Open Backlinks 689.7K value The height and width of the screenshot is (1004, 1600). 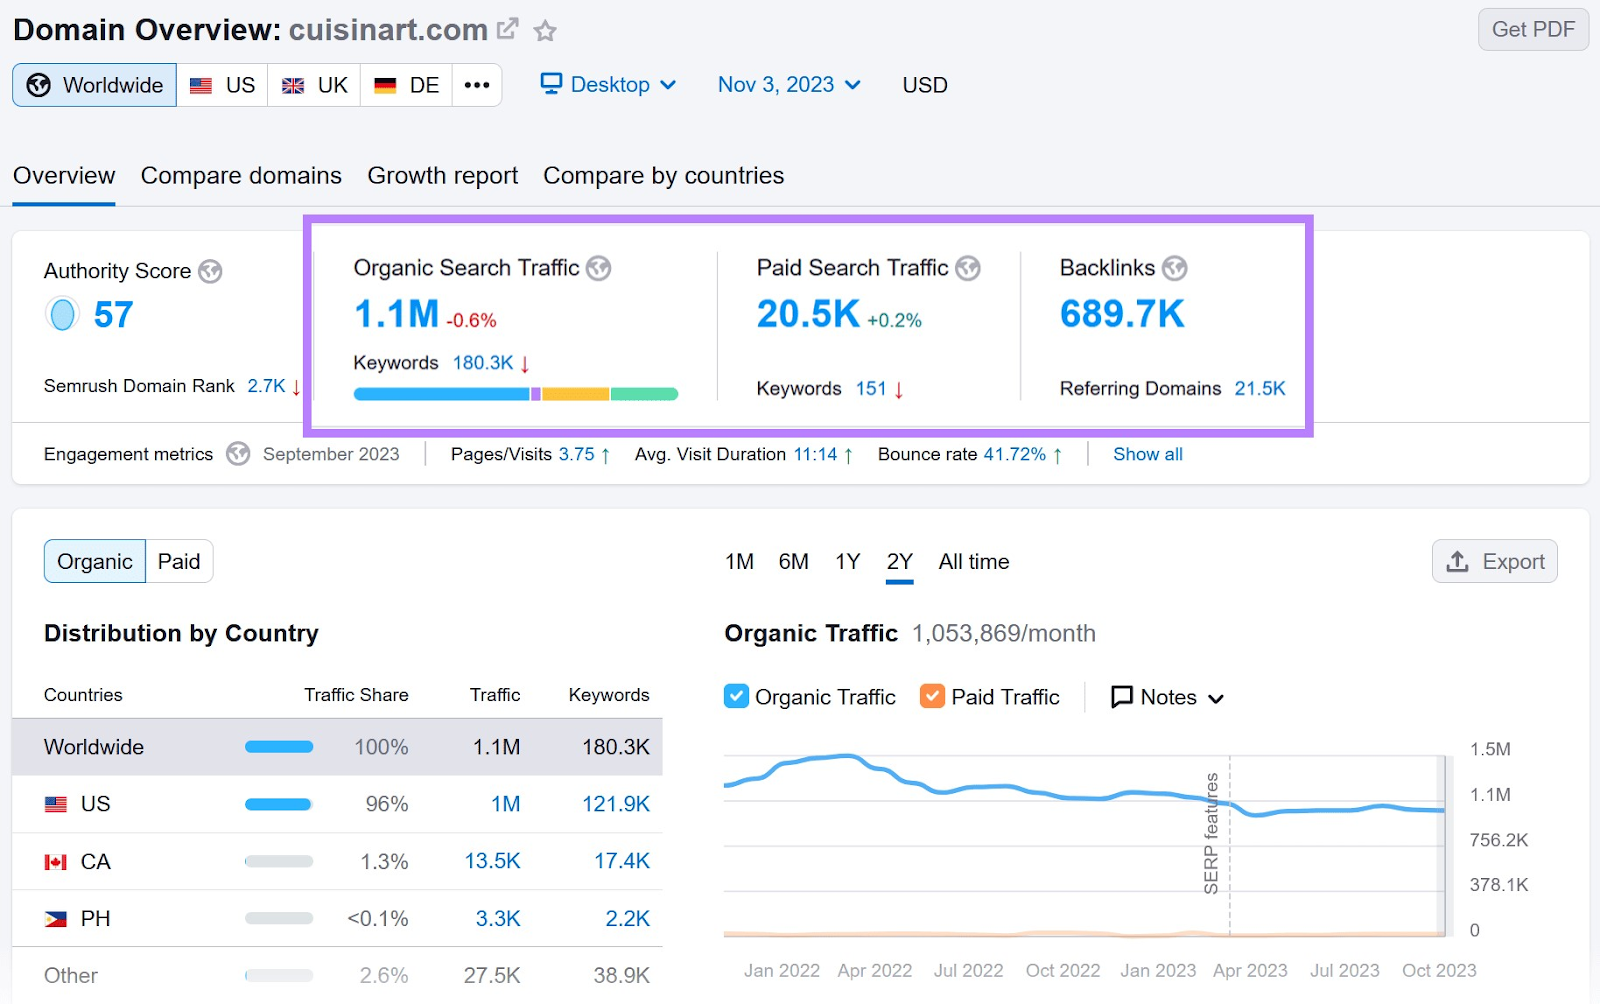(1122, 314)
